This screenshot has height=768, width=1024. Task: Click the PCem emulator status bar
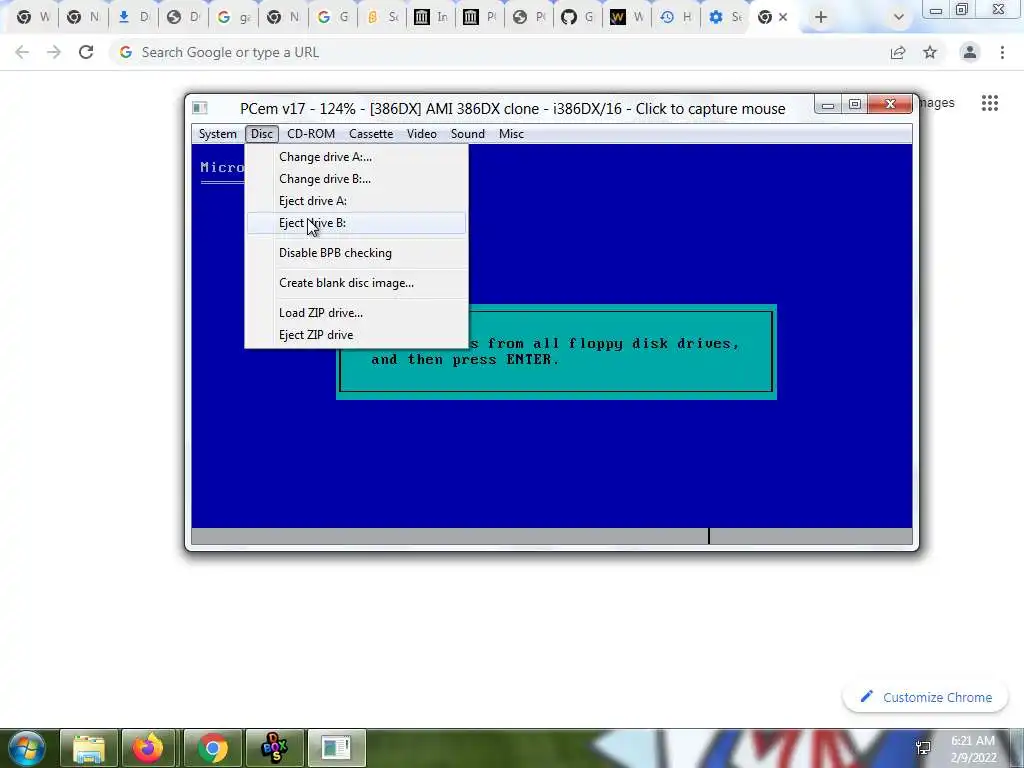click(x=552, y=536)
